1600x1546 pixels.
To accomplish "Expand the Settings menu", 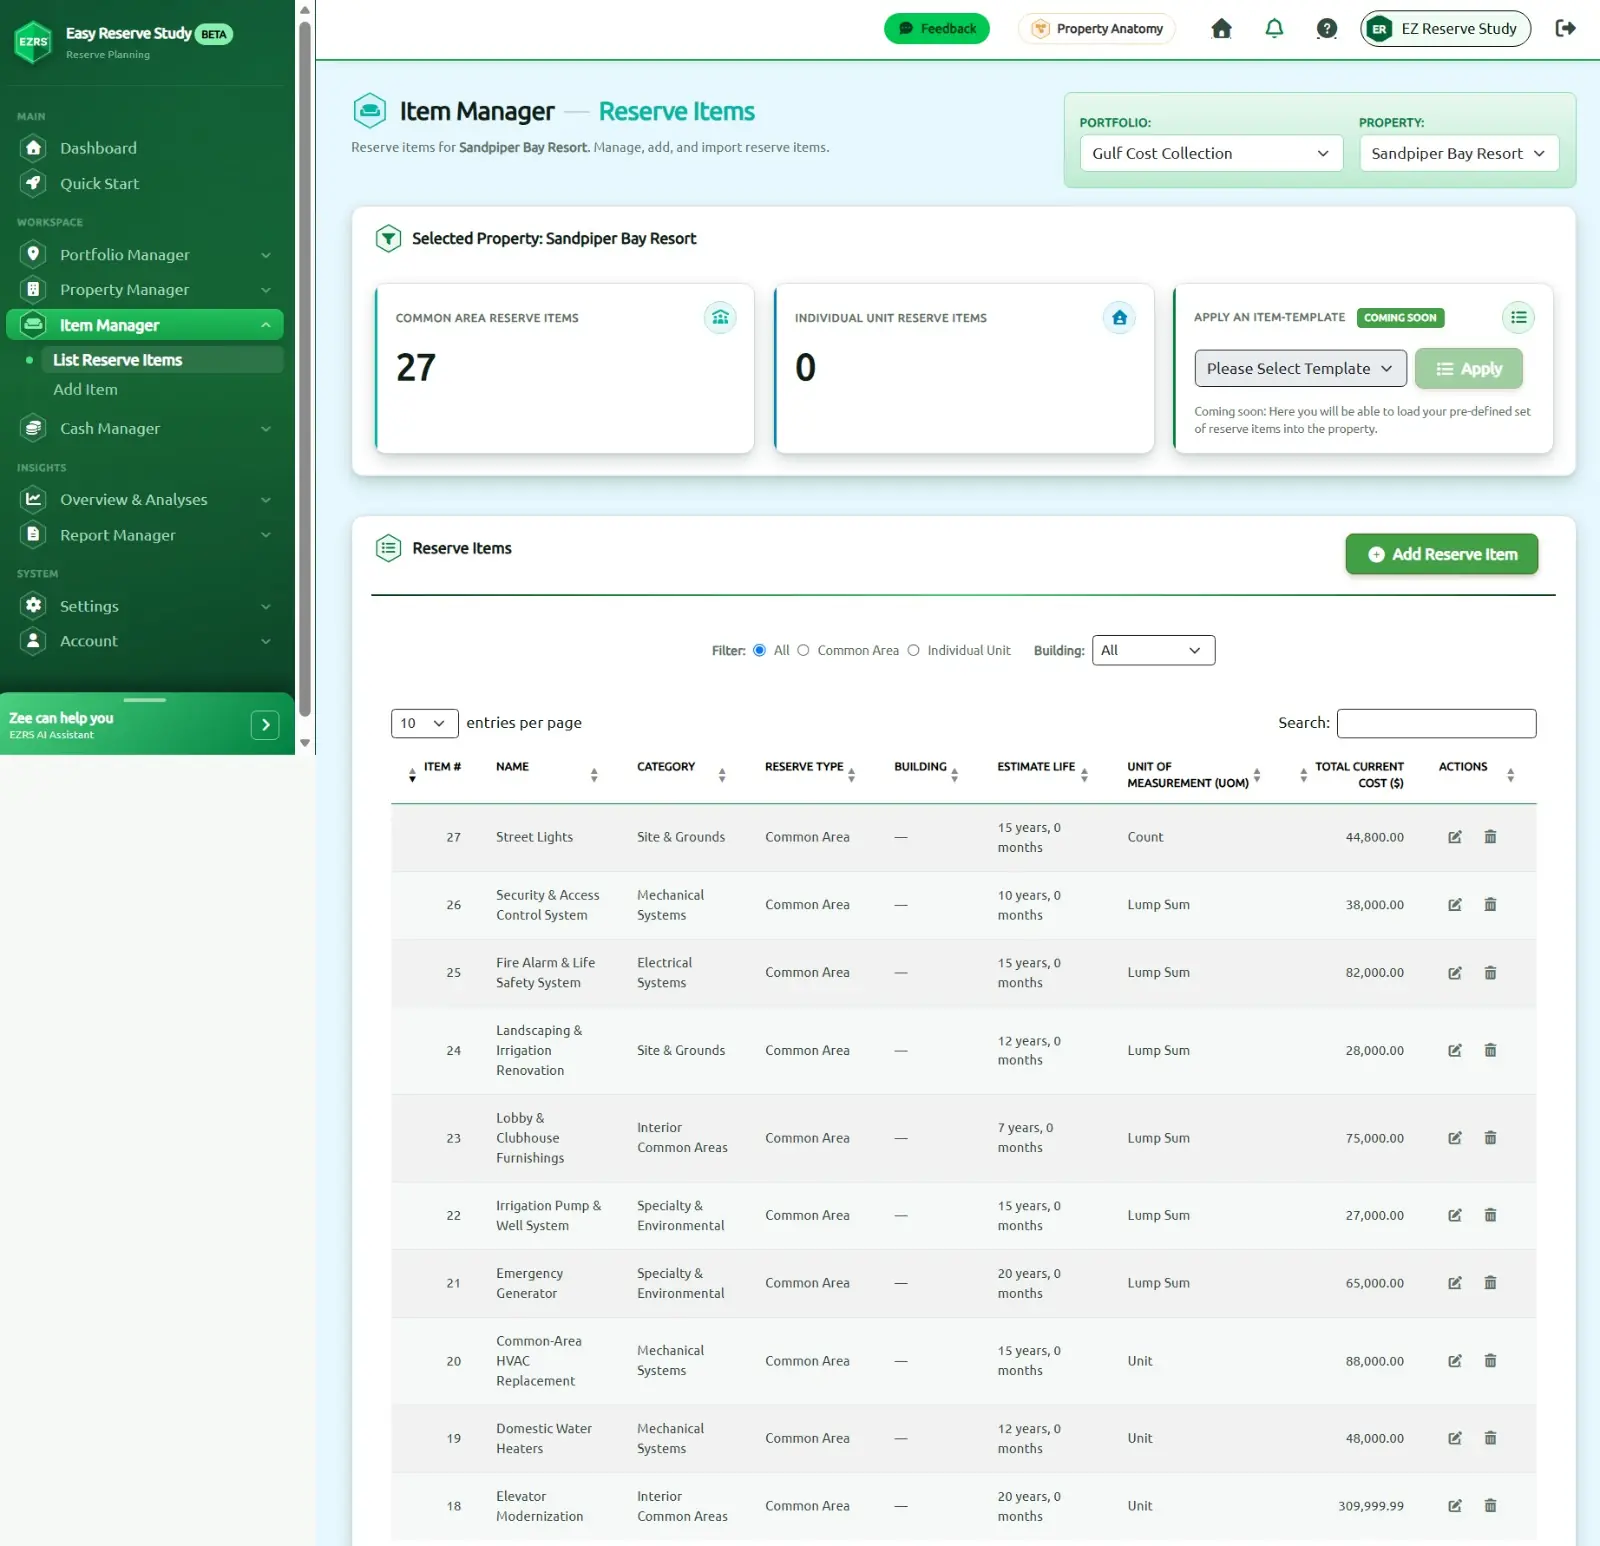I will (x=145, y=606).
